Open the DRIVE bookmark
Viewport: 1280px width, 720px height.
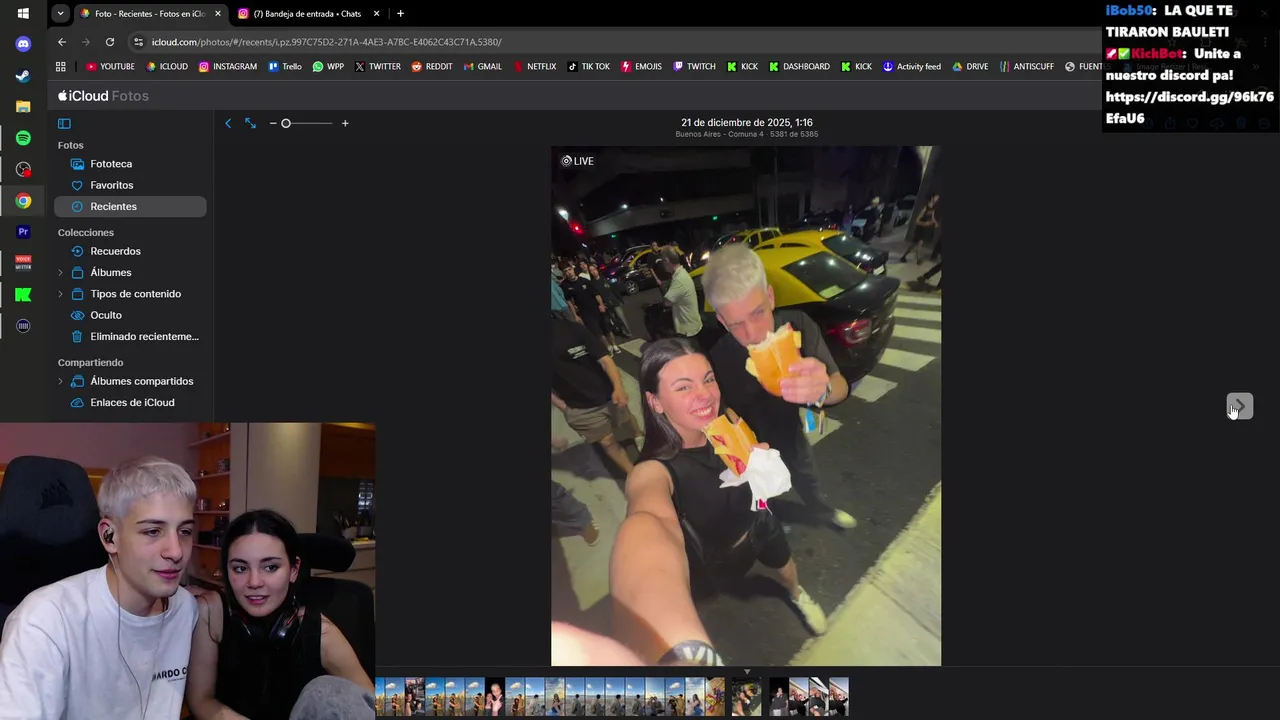click(x=970, y=67)
